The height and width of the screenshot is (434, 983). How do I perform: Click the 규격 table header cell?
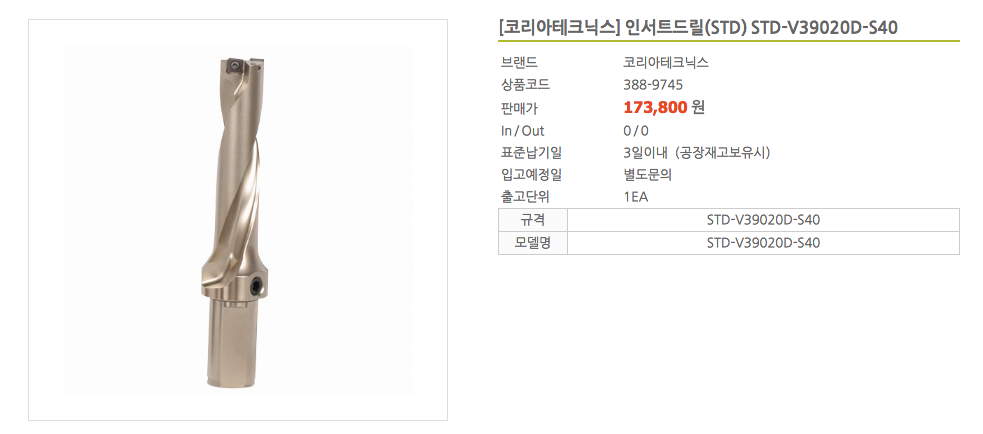coord(533,220)
